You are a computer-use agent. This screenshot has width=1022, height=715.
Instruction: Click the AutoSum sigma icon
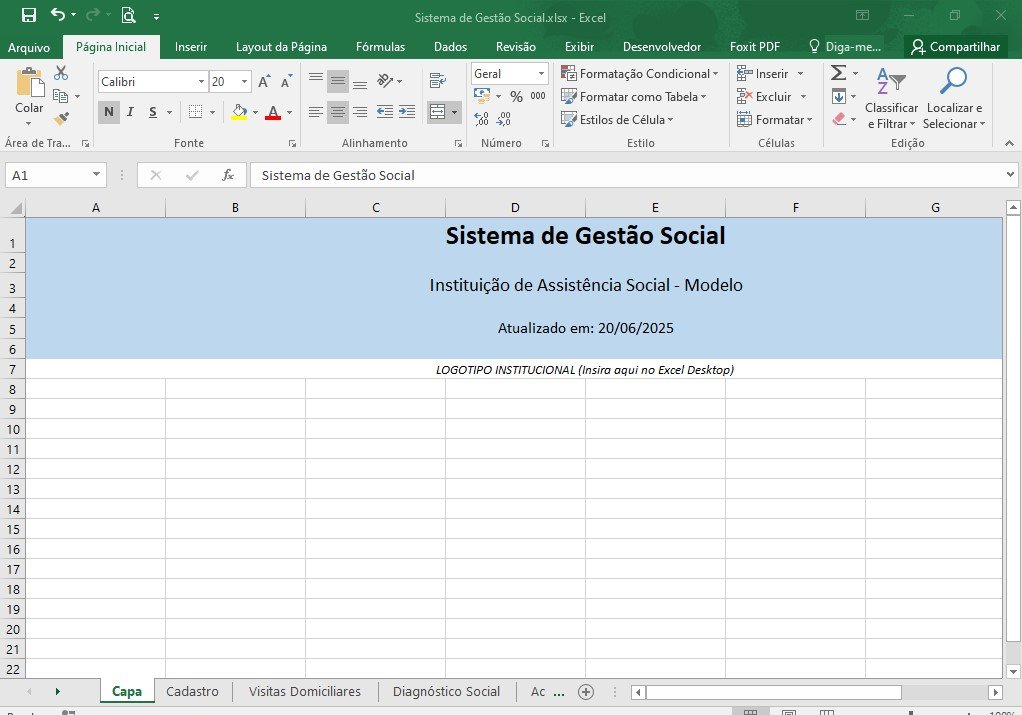(x=839, y=72)
